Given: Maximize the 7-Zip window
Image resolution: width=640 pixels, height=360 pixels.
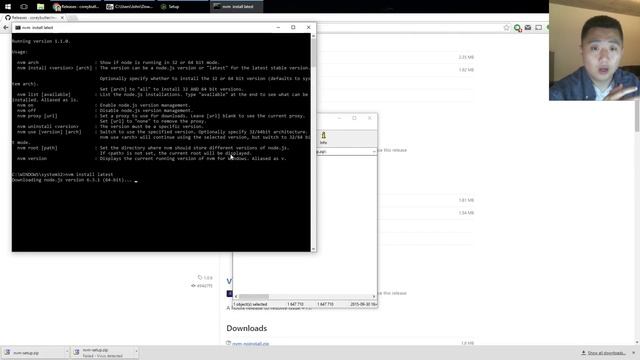Looking at the screenshot, I should click(354, 118).
